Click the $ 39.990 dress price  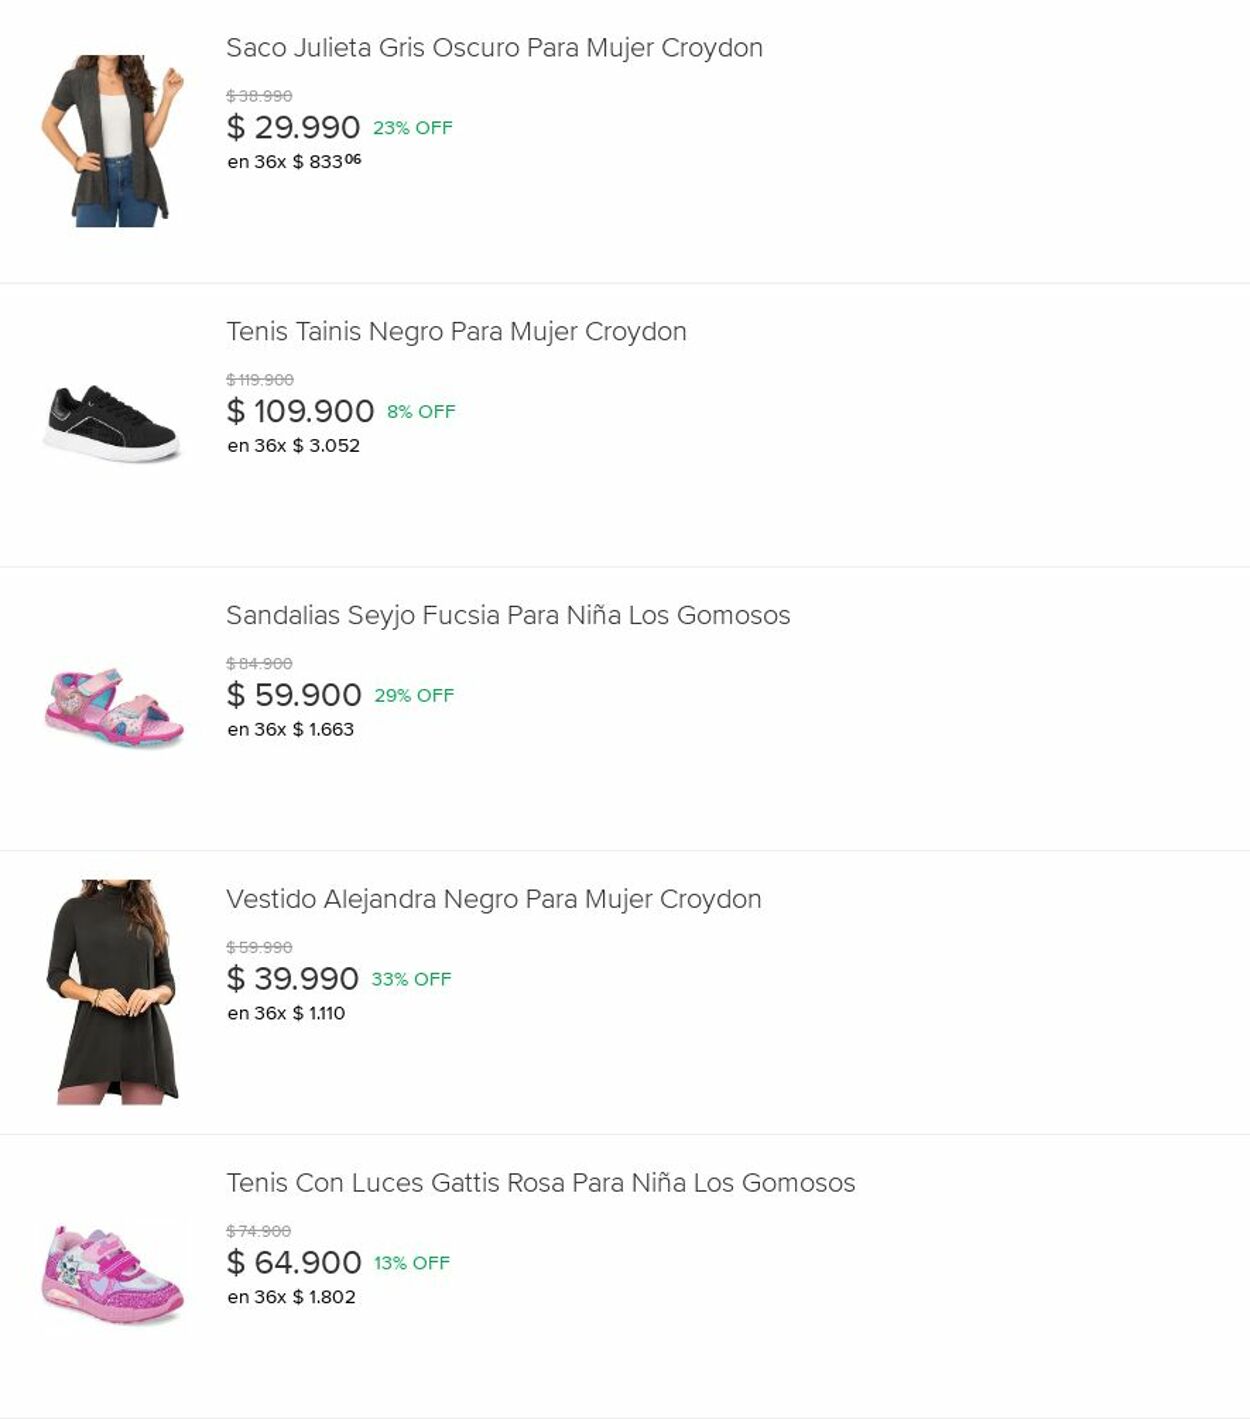click(x=292, y=979)
